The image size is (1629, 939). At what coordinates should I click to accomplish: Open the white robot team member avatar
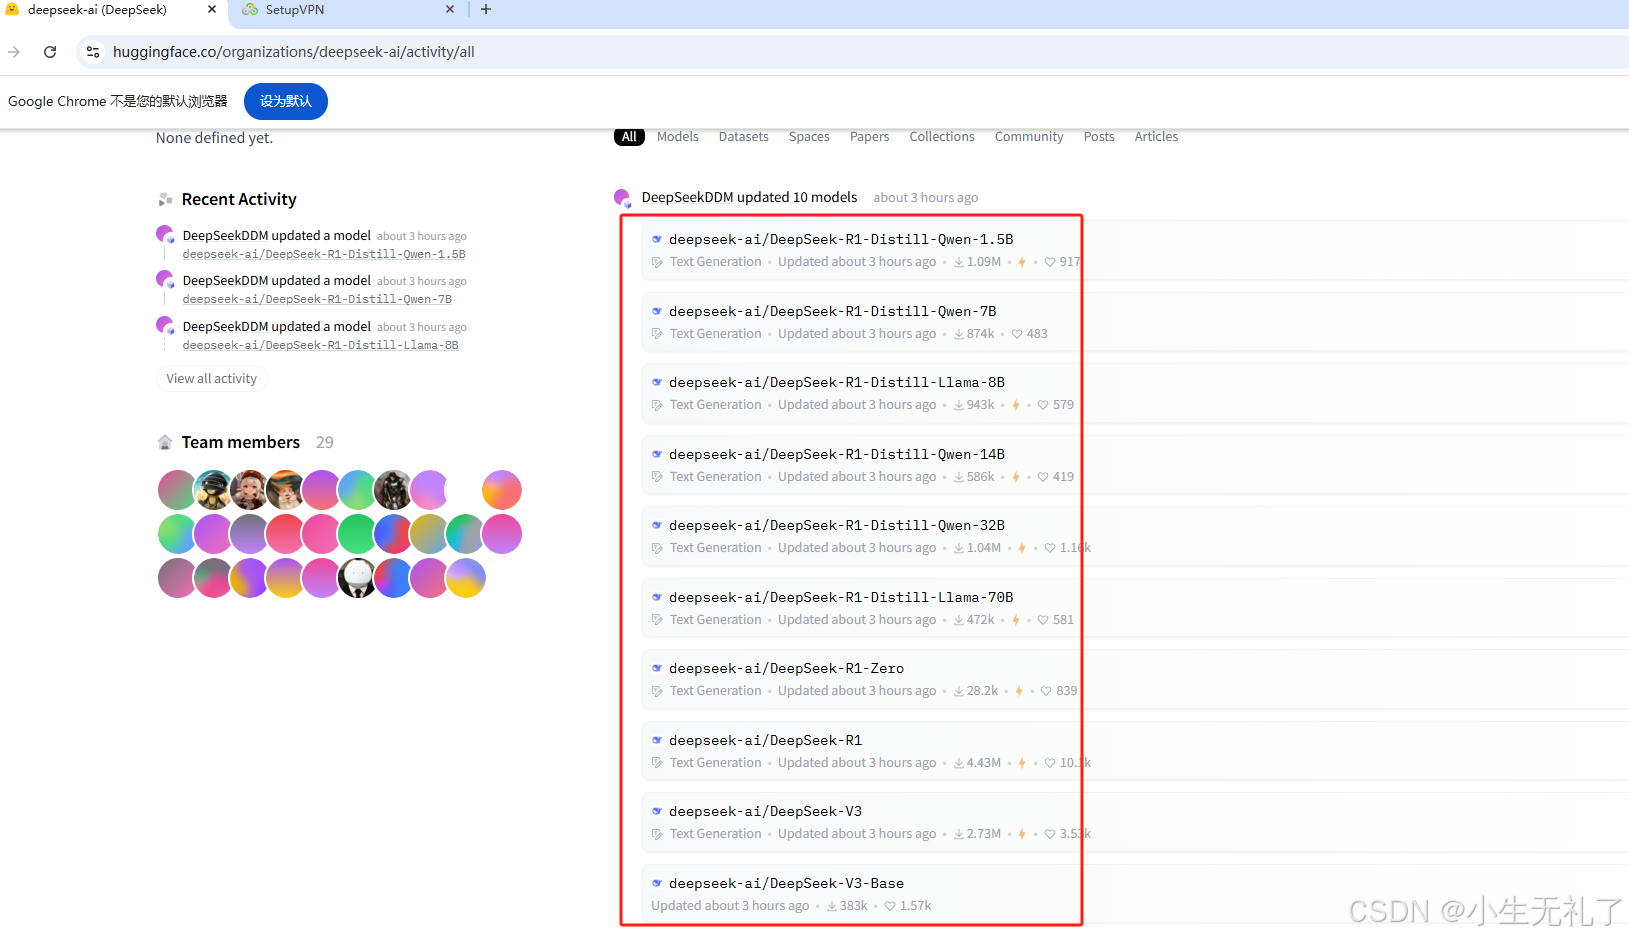pyautogui.click(x=357, y=578)
